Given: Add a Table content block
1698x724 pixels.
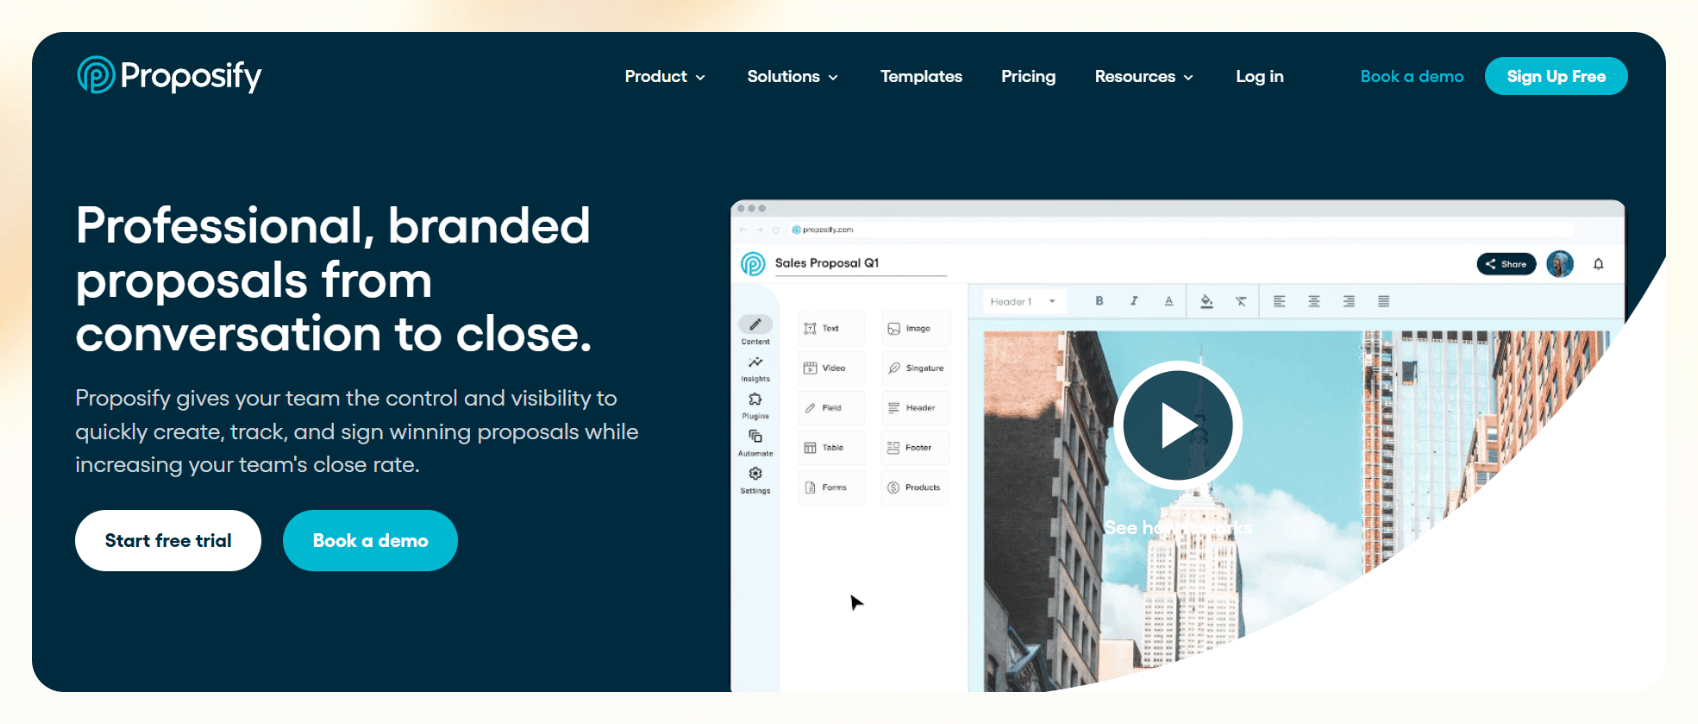Looking at the screenshot, I should pyautogui.click(x=831, y=448).
